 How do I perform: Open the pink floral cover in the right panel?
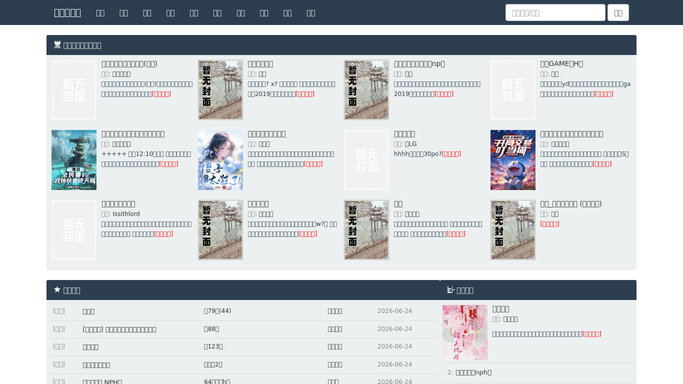(465, 332)
